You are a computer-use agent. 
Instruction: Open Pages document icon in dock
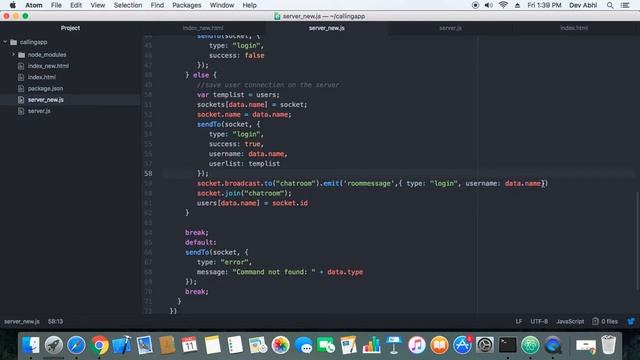349,345
